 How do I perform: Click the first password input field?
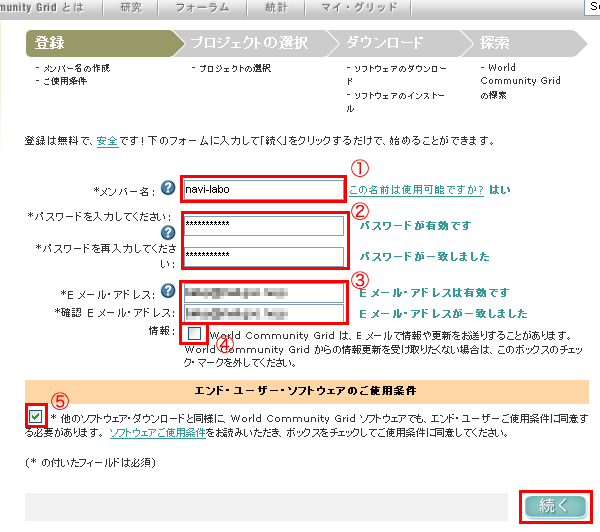pyautogui.click(x=264, y=226)
